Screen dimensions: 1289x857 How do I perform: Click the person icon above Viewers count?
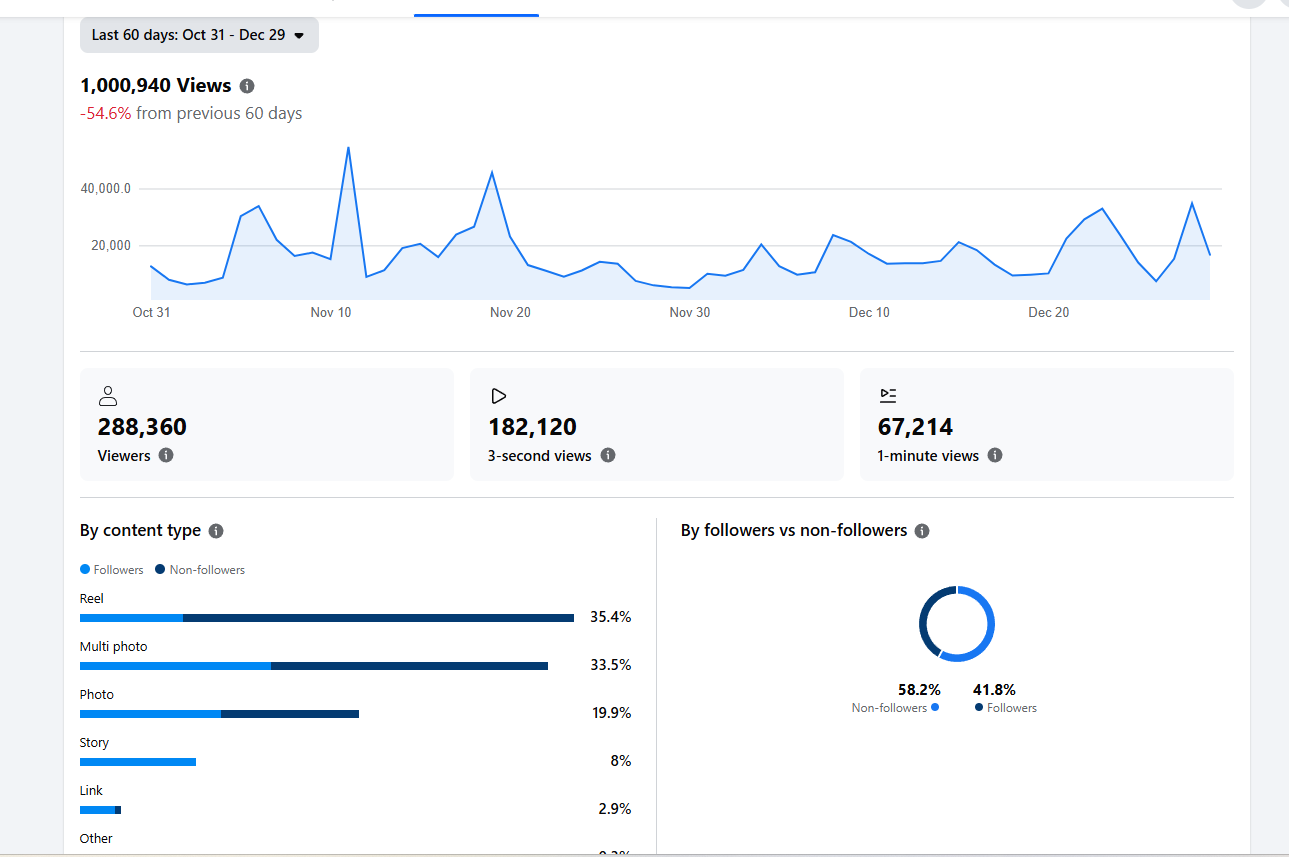(x=108, y=396)
